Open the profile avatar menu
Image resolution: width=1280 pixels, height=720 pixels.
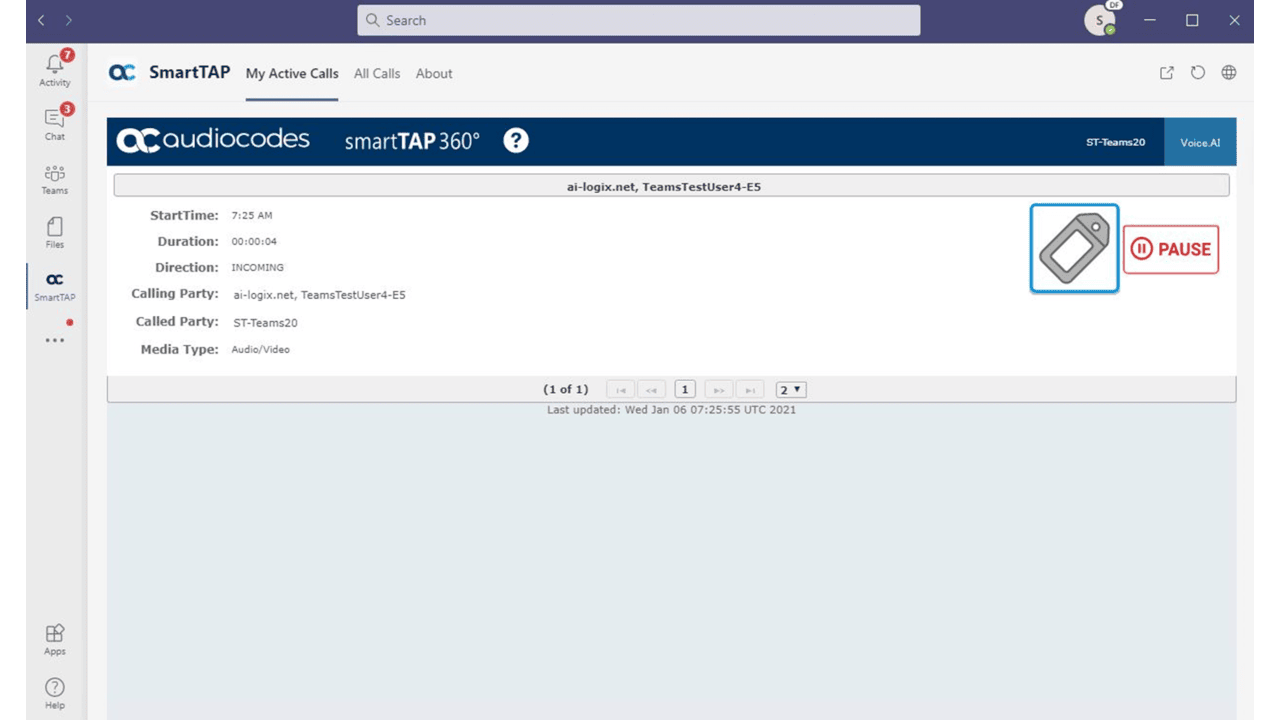(1101, 20)
